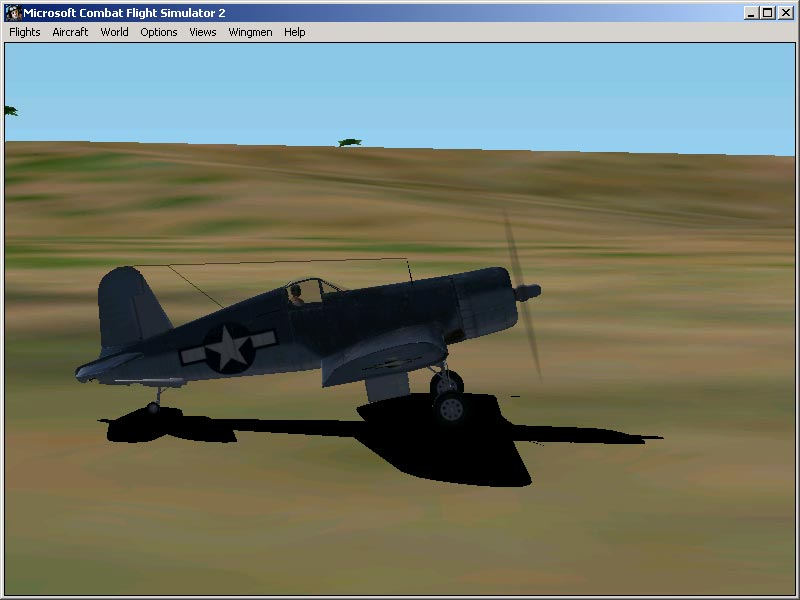
Task: Open the Views menu
Action: click(203, 32)
